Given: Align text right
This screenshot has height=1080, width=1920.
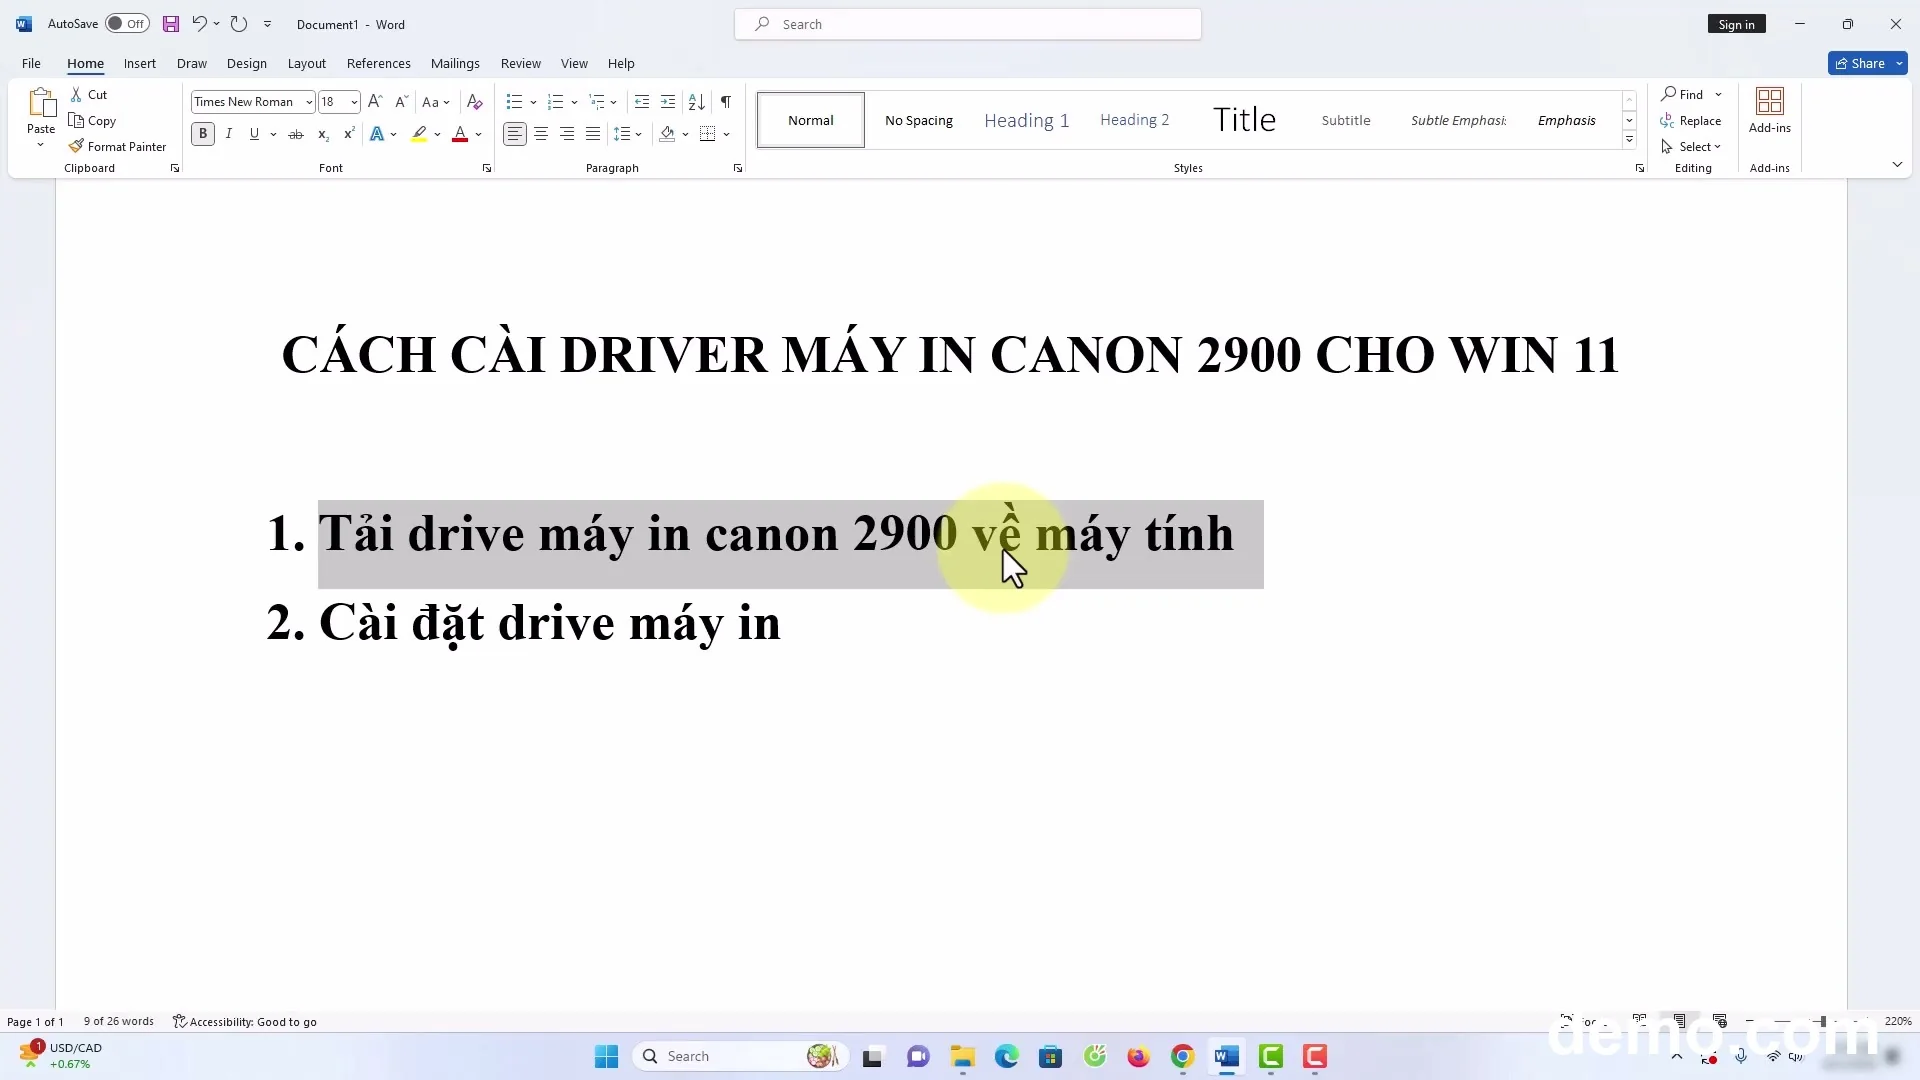Looking at the screenshot, I should pos(567,134).
